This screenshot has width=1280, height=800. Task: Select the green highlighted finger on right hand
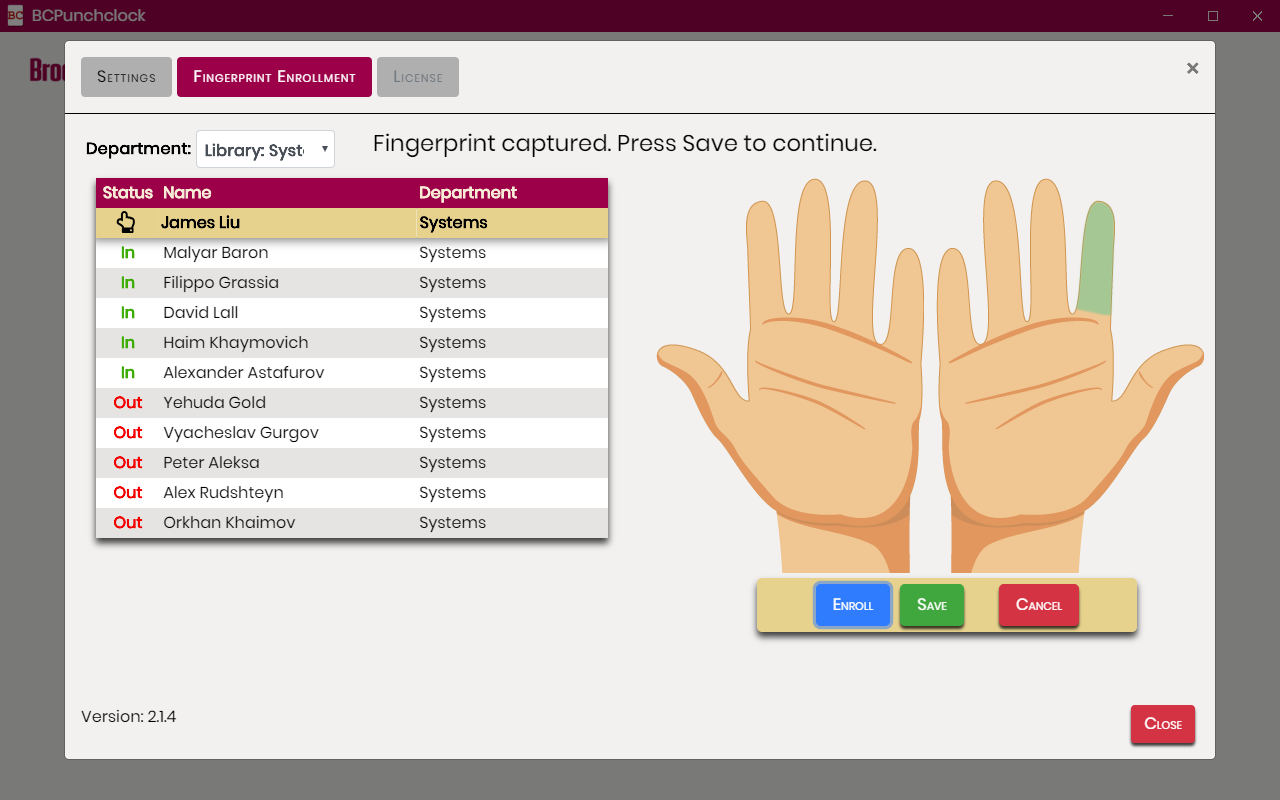[1096, 258]
